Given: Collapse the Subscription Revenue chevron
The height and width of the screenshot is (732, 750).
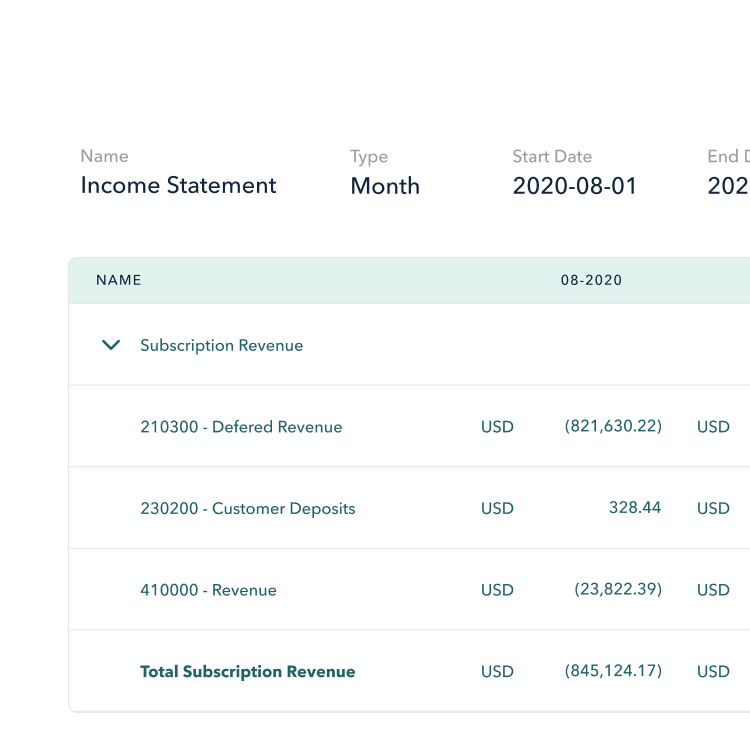Looking at the screenshot, I should click(112, 345).
